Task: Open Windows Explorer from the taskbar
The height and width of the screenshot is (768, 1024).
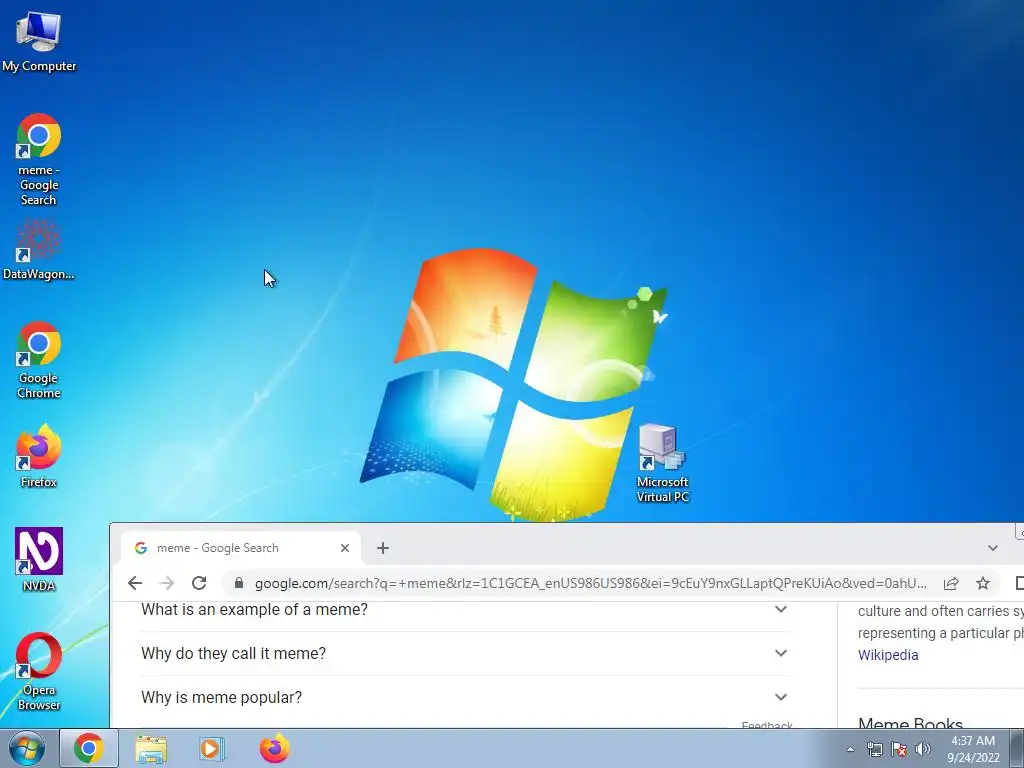Action: click(151, 748)
